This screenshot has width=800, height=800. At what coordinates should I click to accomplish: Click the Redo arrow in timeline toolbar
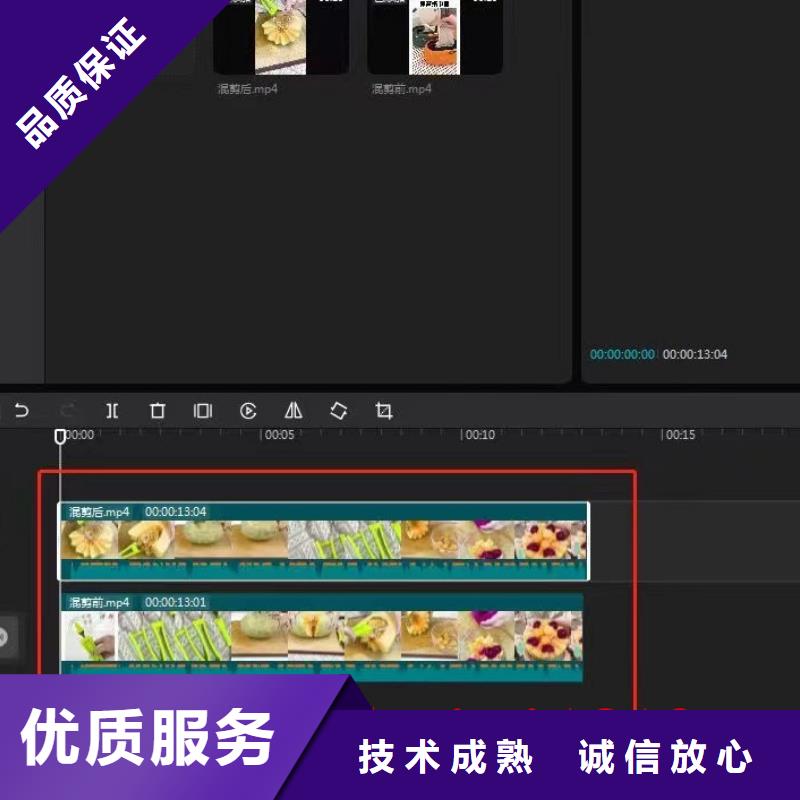67,411
